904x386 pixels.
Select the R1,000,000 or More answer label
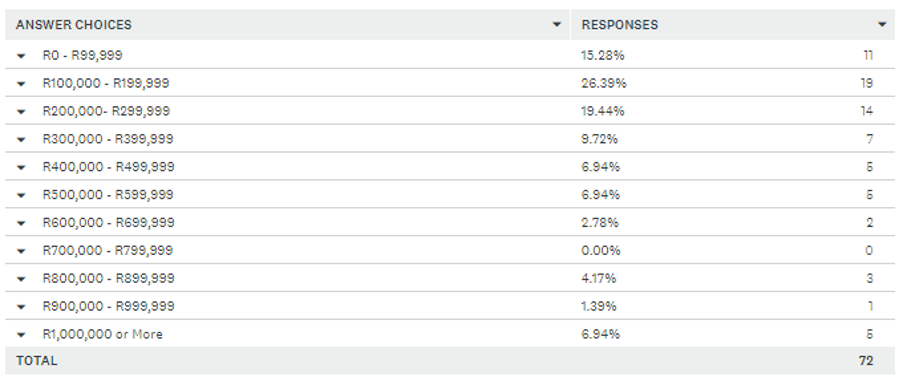pos(103,334)
